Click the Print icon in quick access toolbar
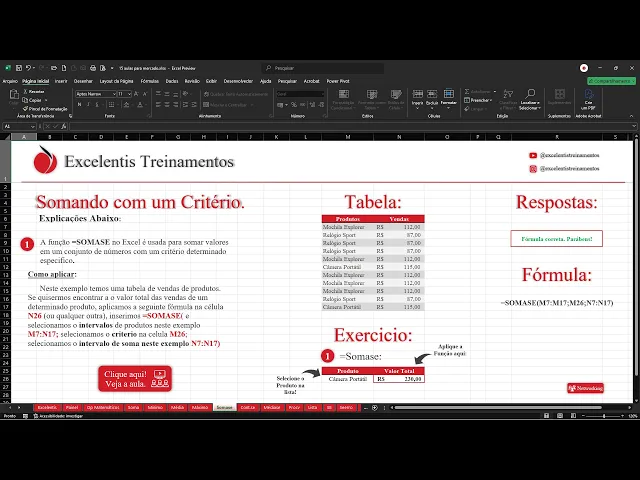The image size is (640, 480). tap(93, 68)
